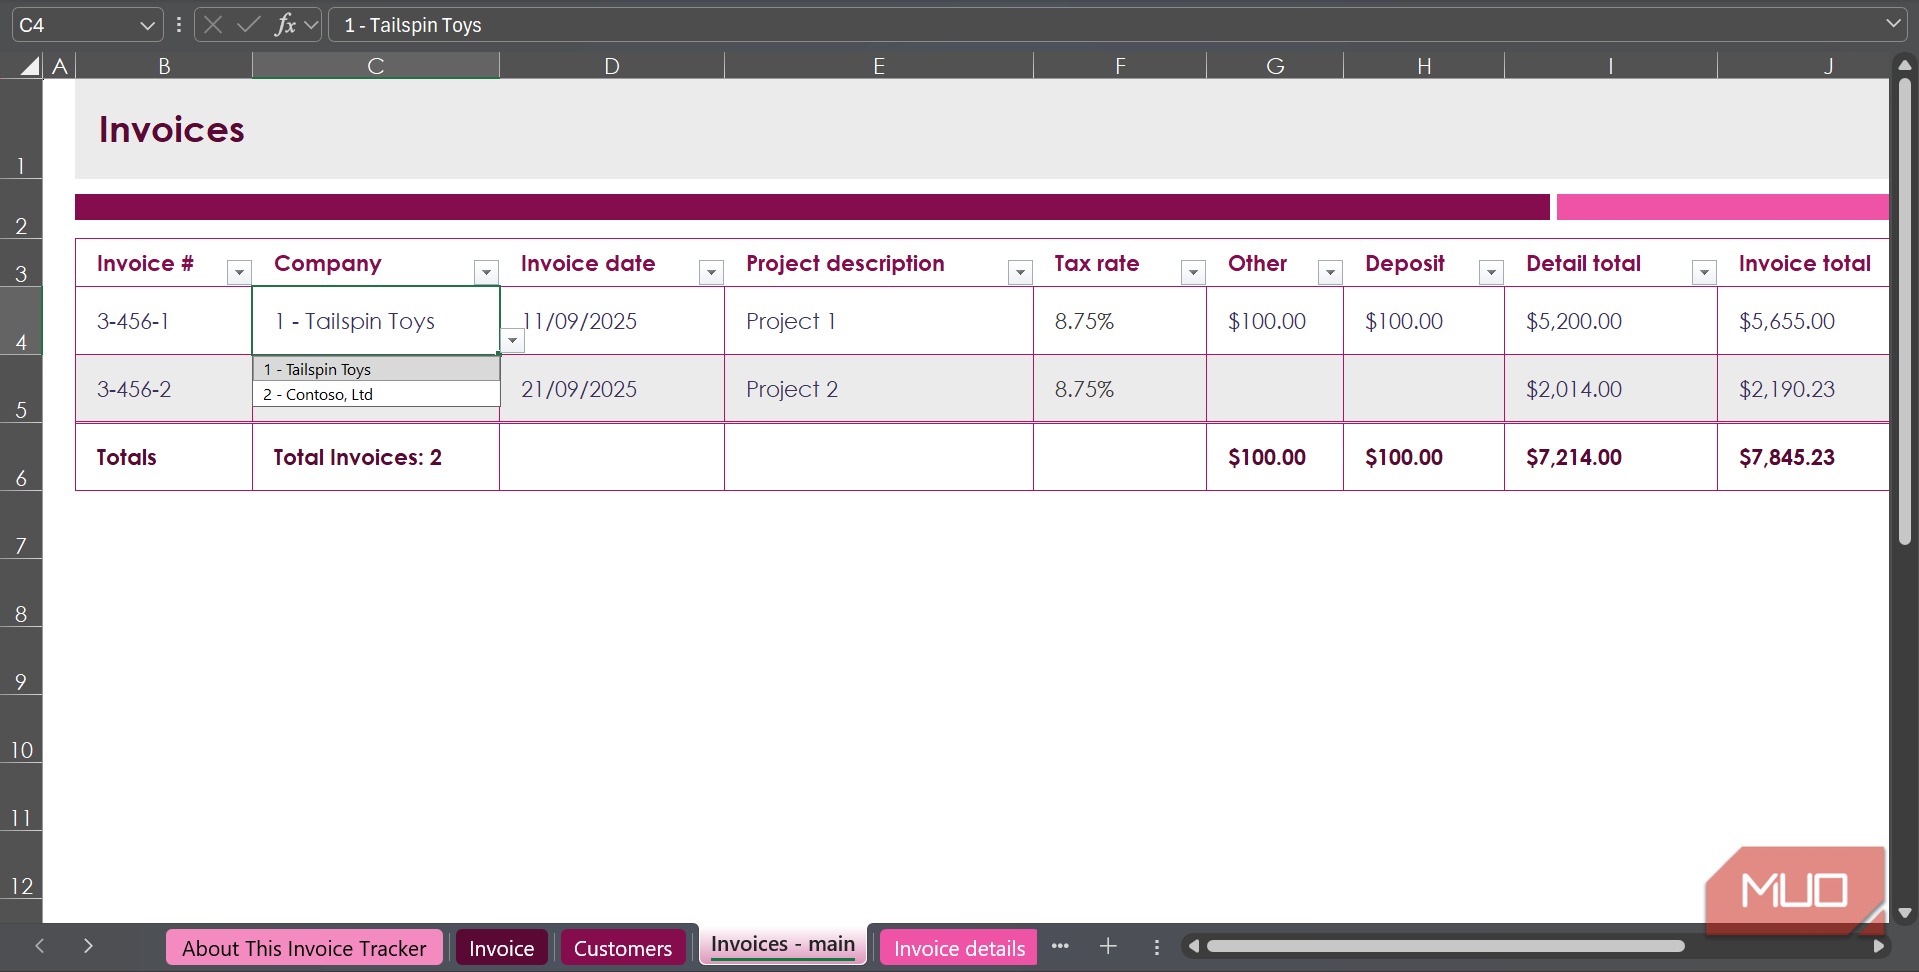
Task: Select row 4 header
Action: pos(21,321)
